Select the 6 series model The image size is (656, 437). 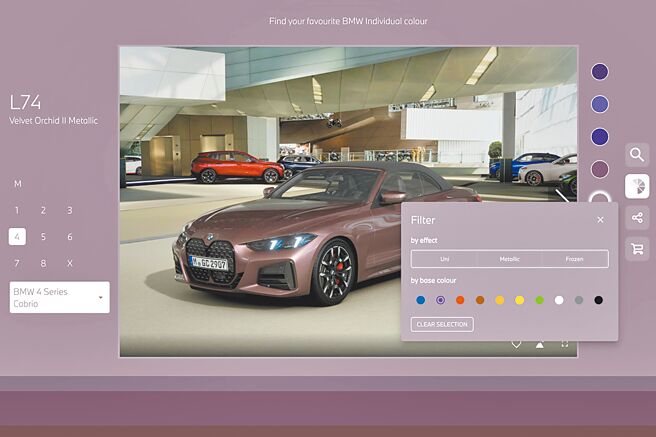[70, 237]
